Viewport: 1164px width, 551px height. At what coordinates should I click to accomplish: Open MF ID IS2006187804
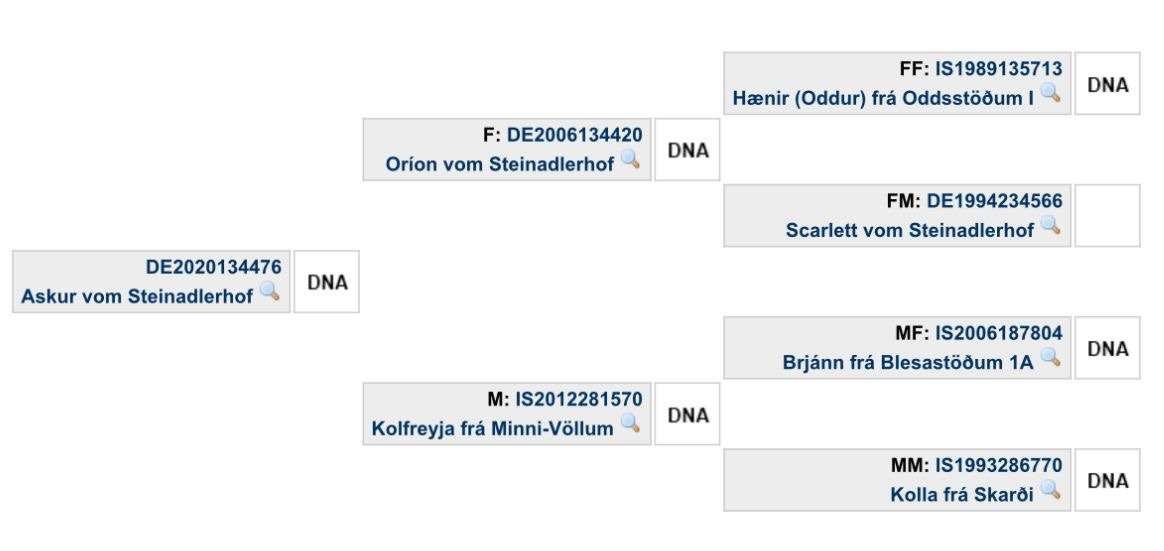[998, 333]
